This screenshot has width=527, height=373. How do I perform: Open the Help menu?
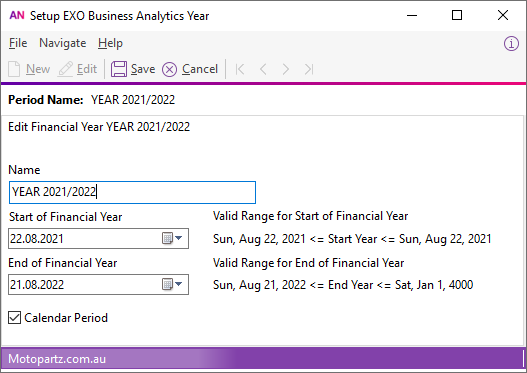tap(110, 43)
